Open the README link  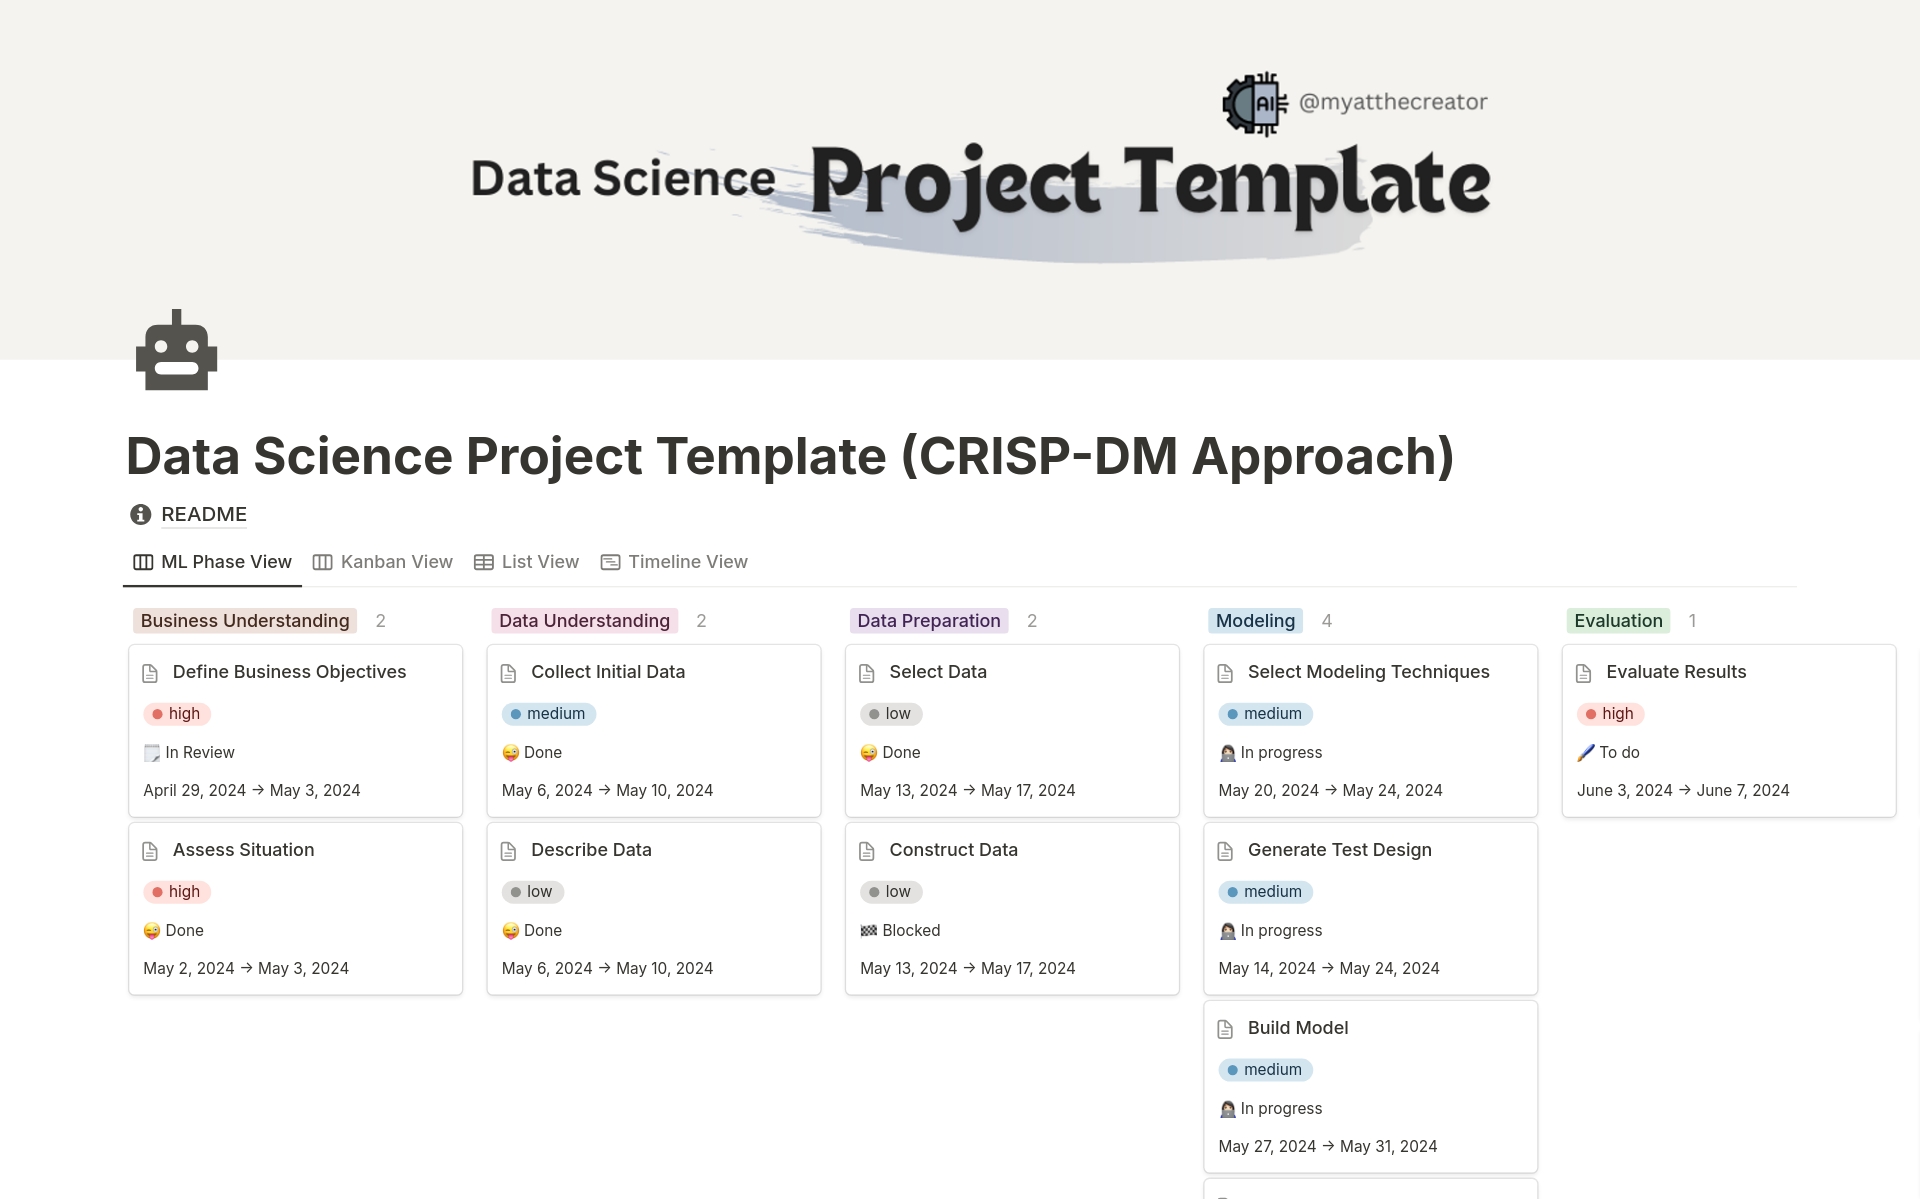[204, 514]
